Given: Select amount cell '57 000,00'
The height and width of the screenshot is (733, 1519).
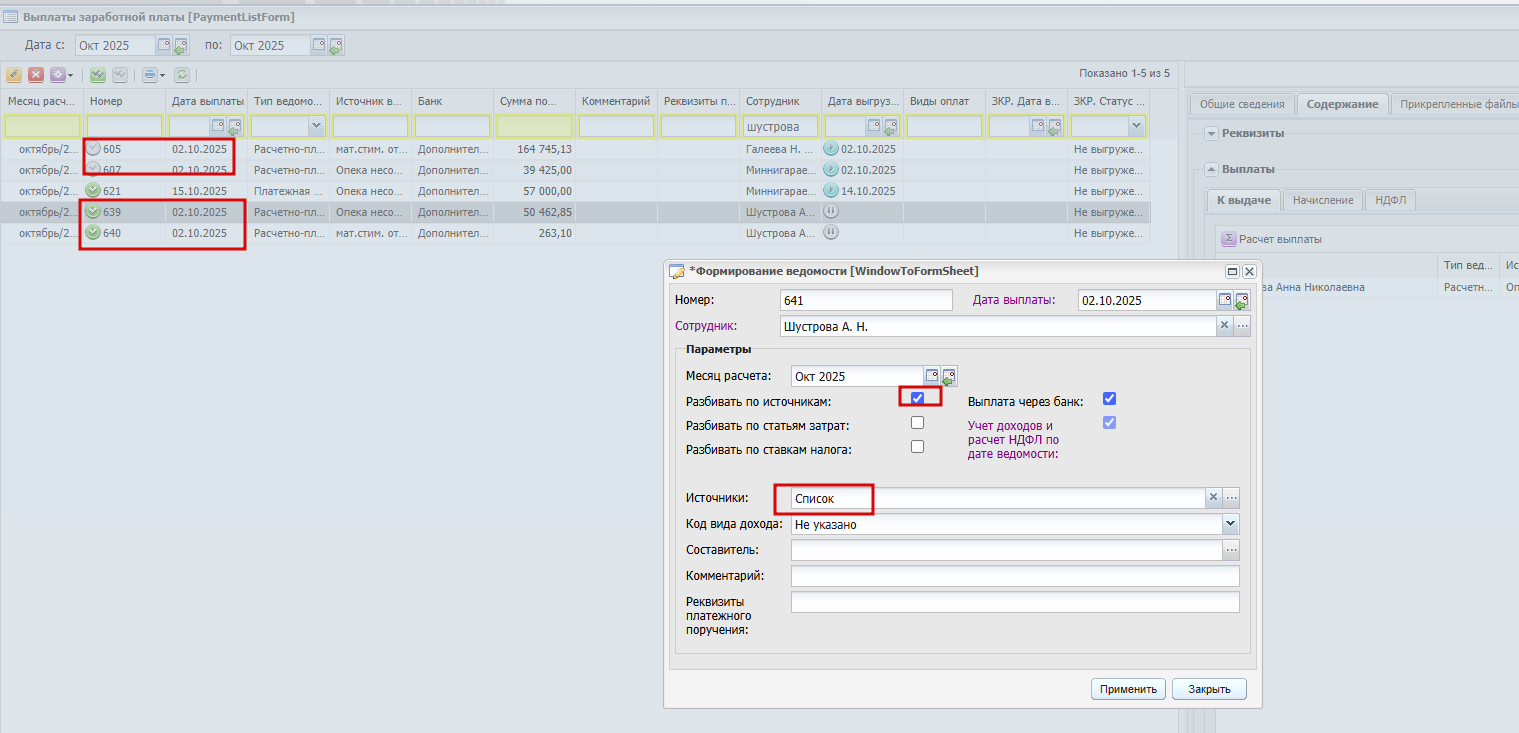Looking at the screenshot, I should [535, 191].
